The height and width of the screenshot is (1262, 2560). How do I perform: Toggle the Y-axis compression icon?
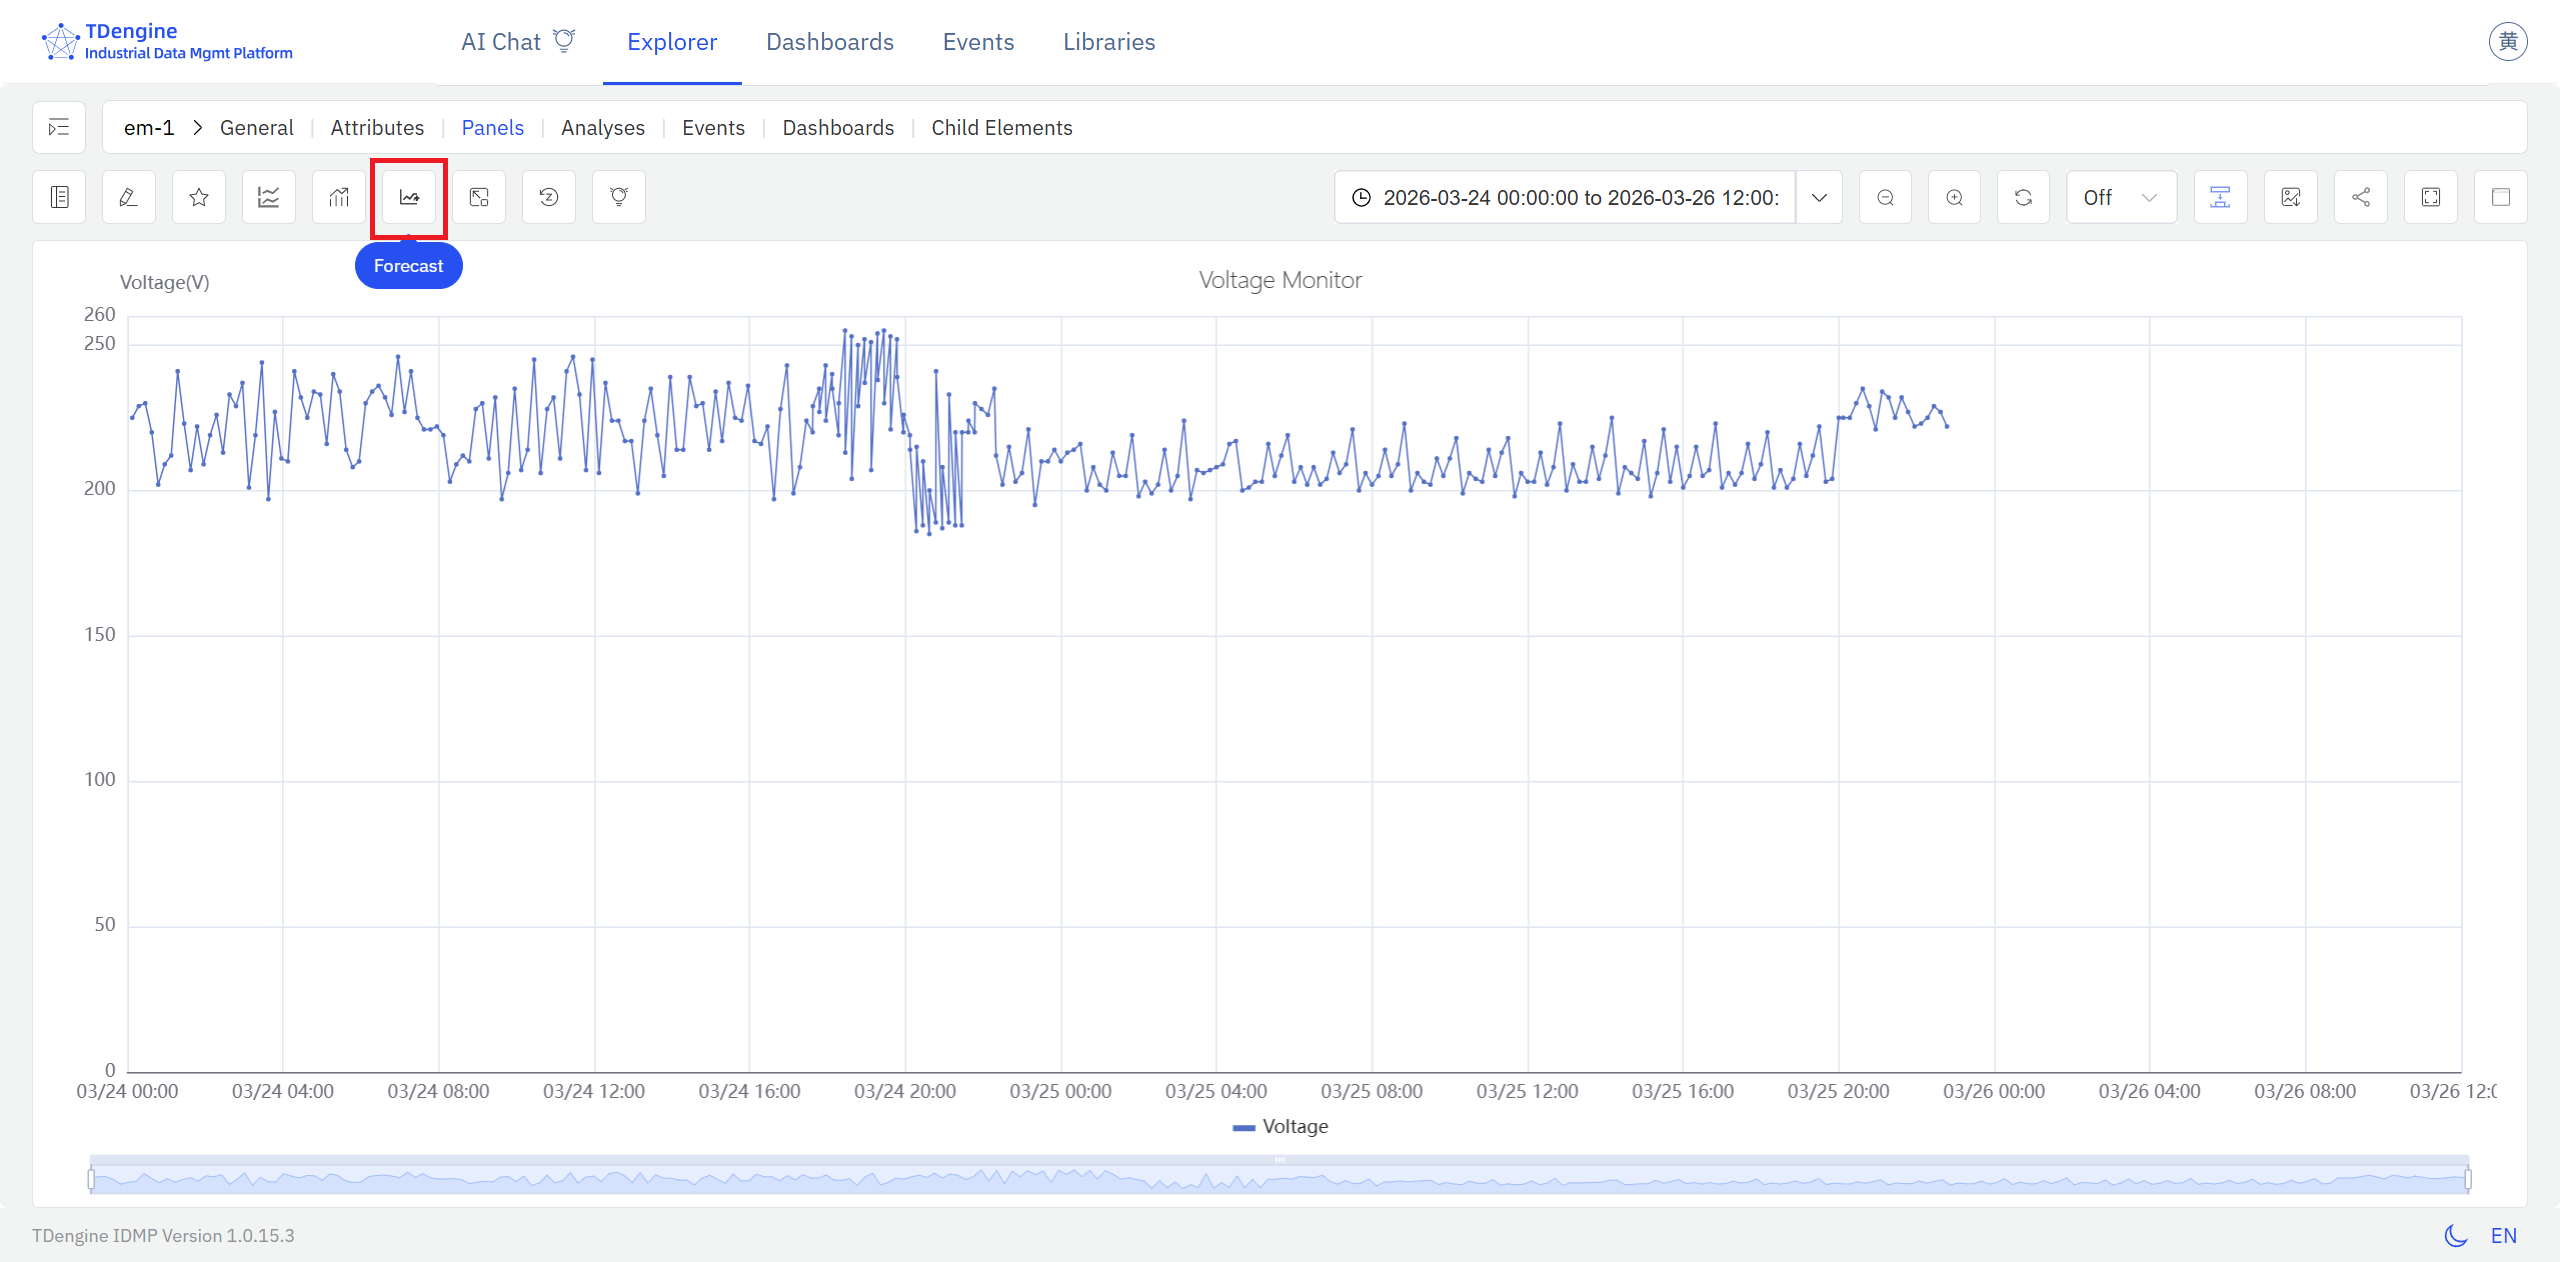[x=2220, y=197]
